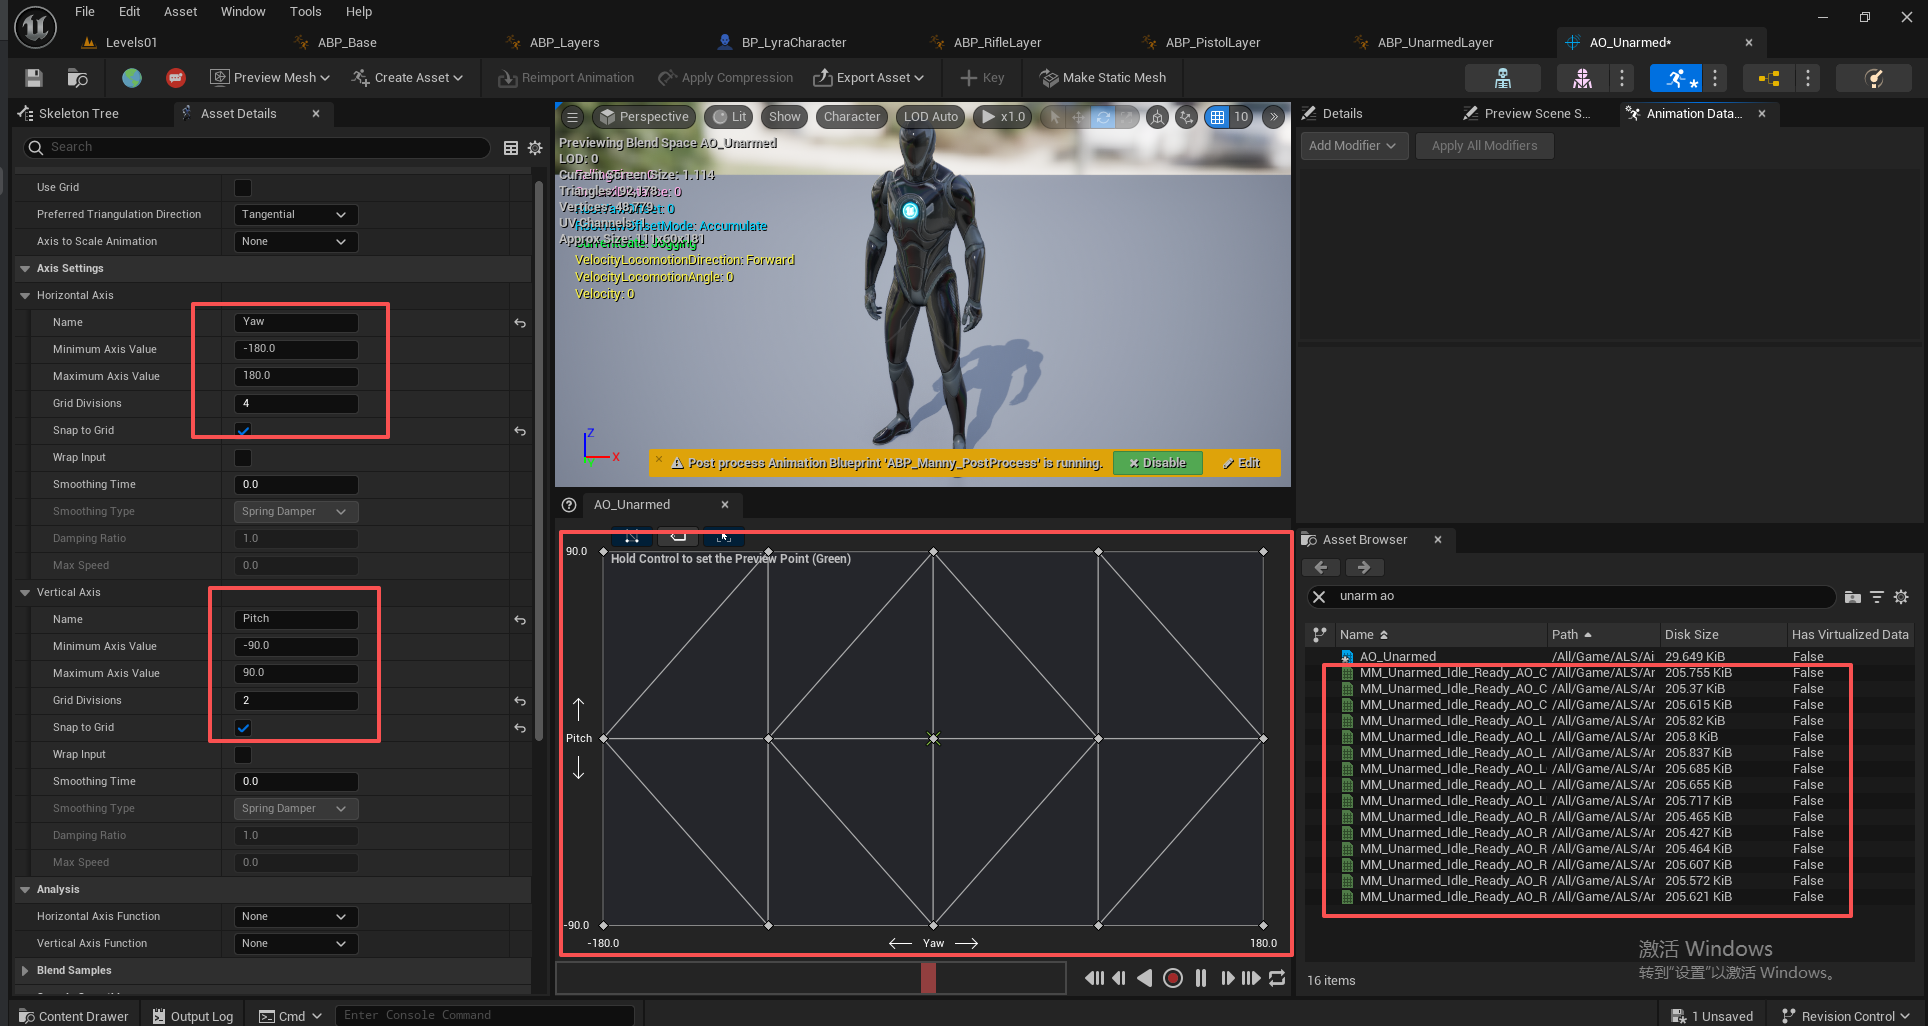Jump to the start of the animation
The image size is (1928, 1026).
point(1095,978)
